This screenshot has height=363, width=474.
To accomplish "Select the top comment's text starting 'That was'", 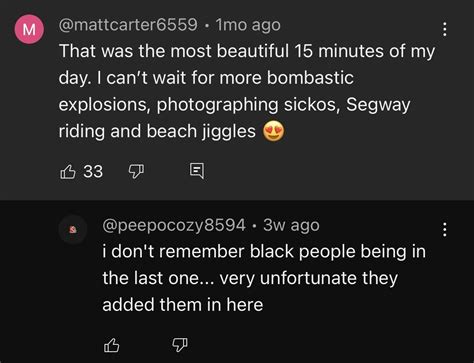I will pyautogui.click(x=247, y=91).
